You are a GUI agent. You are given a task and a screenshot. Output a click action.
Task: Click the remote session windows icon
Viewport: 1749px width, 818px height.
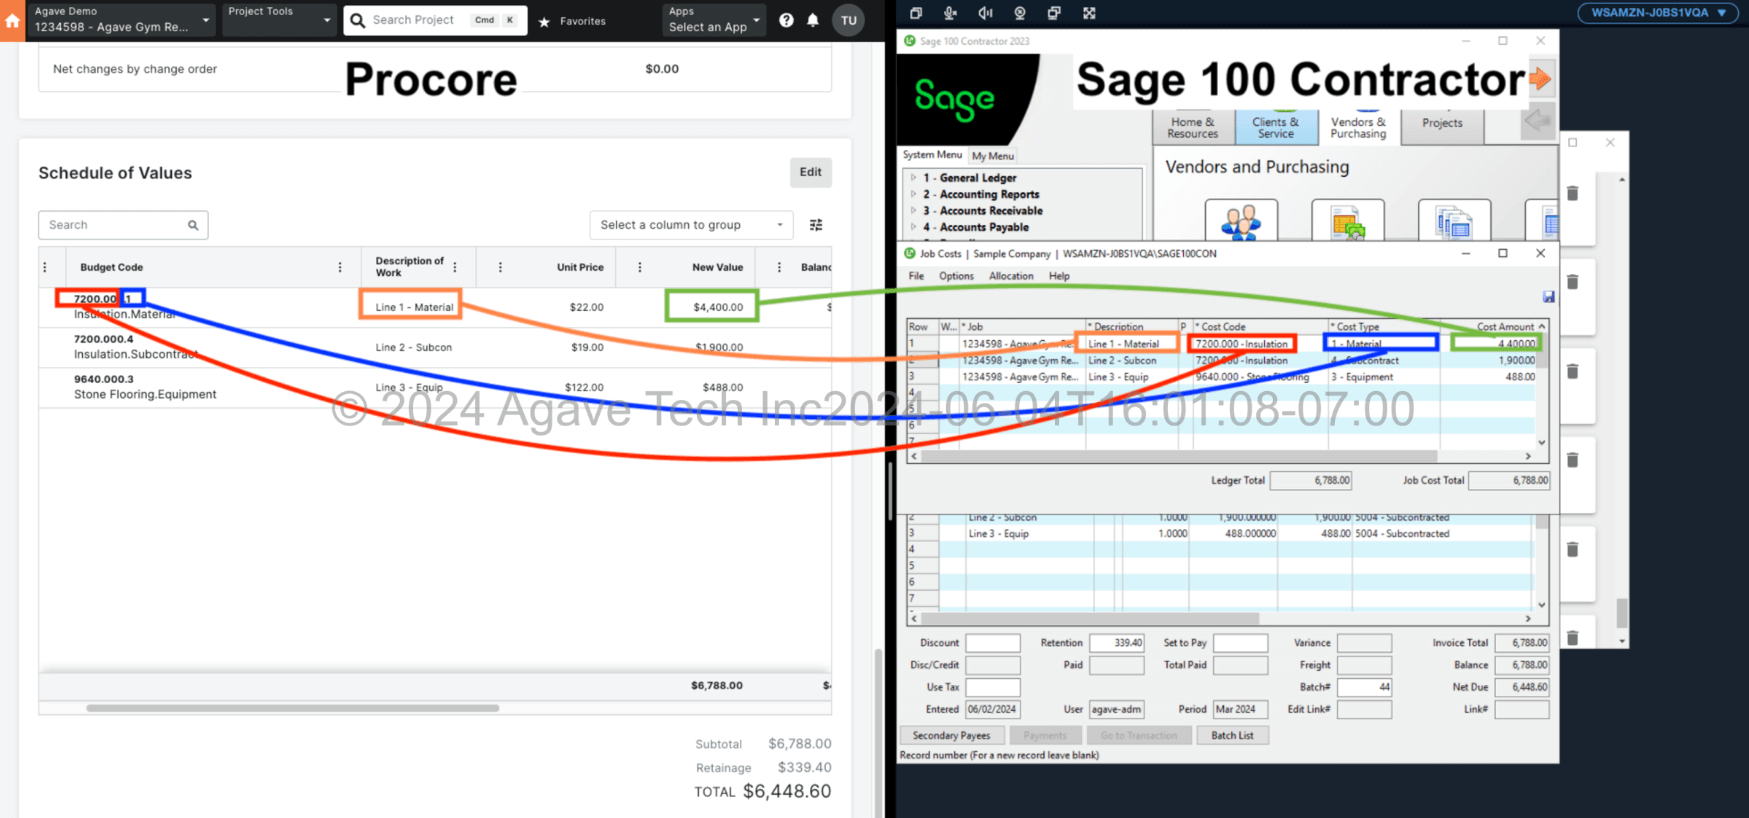click(x=916, y=13)
